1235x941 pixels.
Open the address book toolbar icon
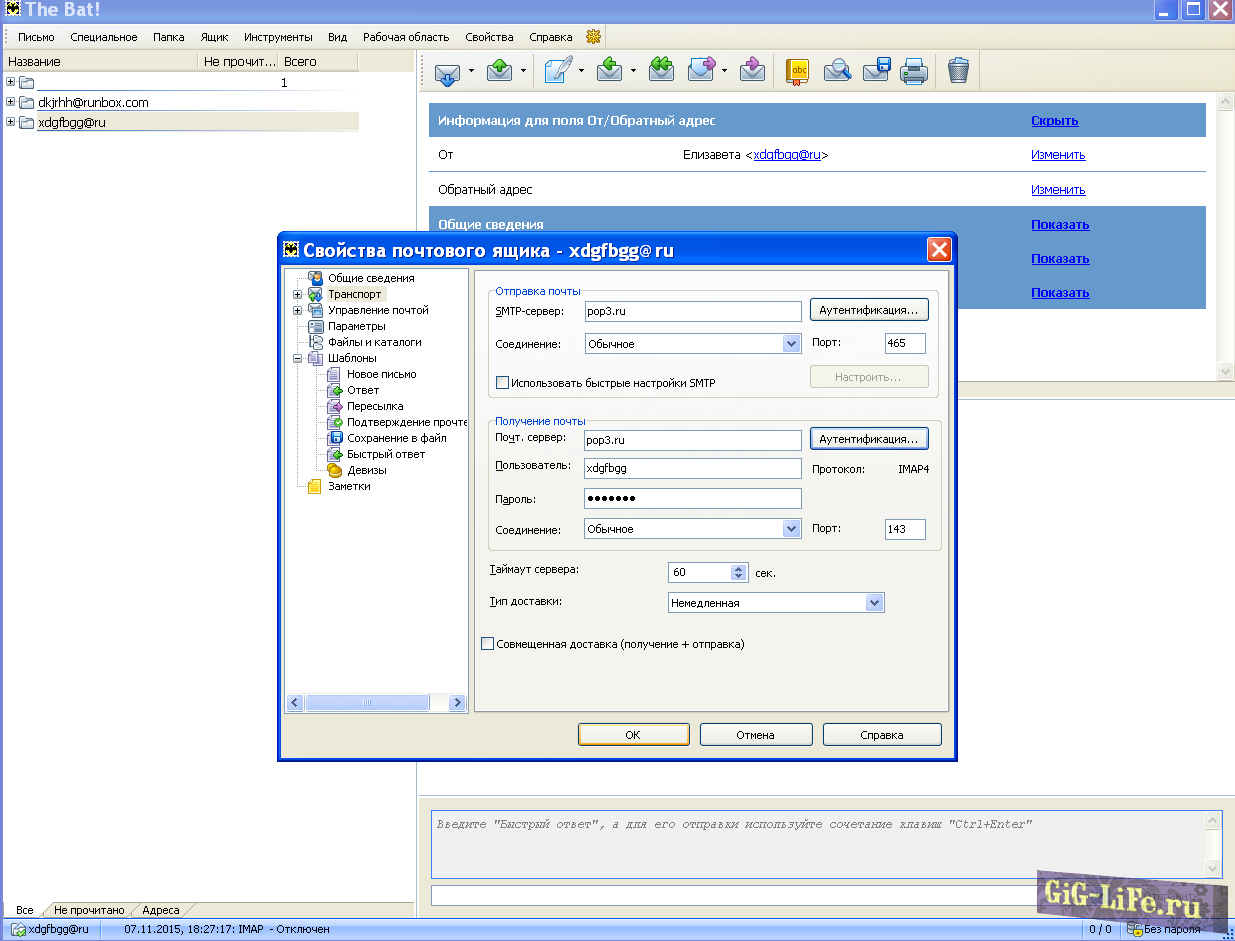point(797,71)
